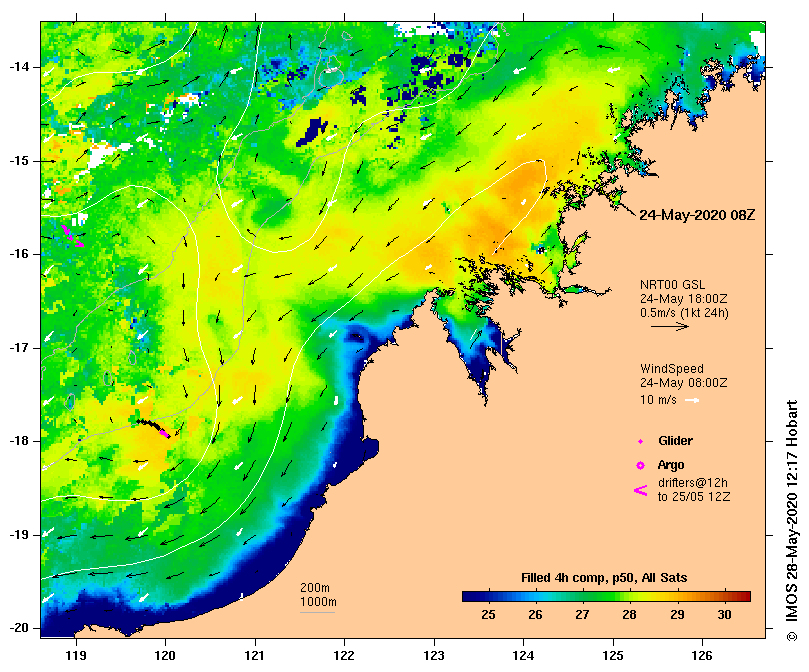The width and height of the screenshot is (809, 672).
Task: Click the '10 m/s' wind scale text
Action: pos(658,400)
